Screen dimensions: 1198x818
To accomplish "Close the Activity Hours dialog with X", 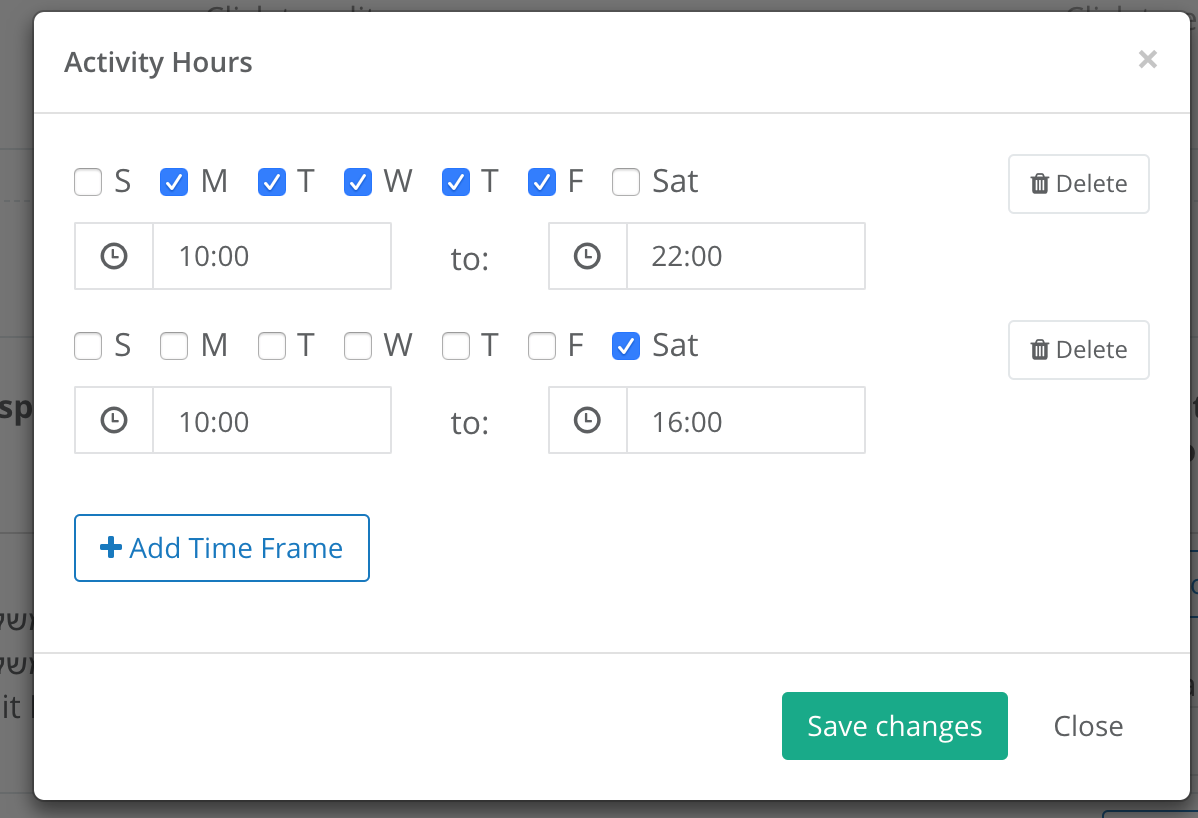I will click(x=1147, y=60).
